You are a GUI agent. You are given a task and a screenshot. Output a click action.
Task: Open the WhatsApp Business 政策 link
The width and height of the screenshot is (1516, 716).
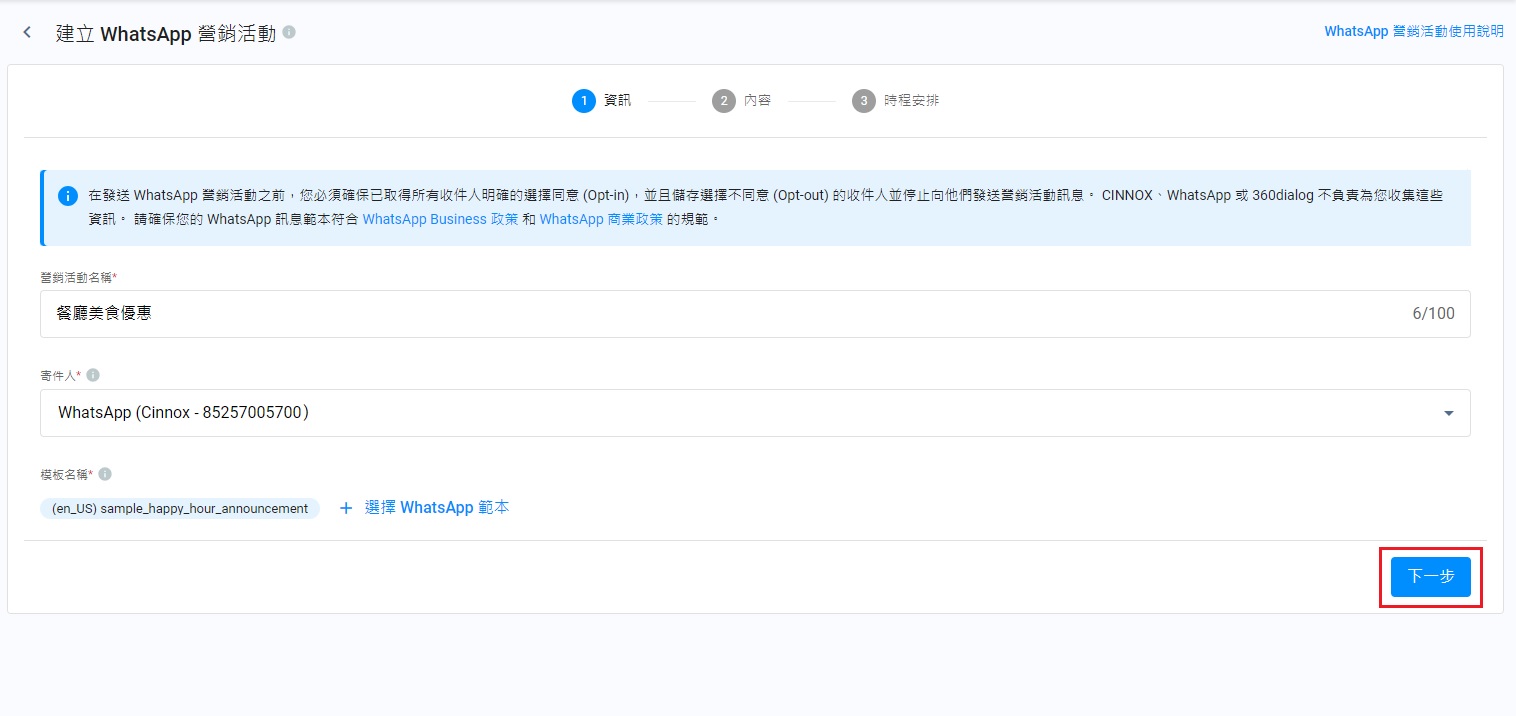tap(440, 219)
